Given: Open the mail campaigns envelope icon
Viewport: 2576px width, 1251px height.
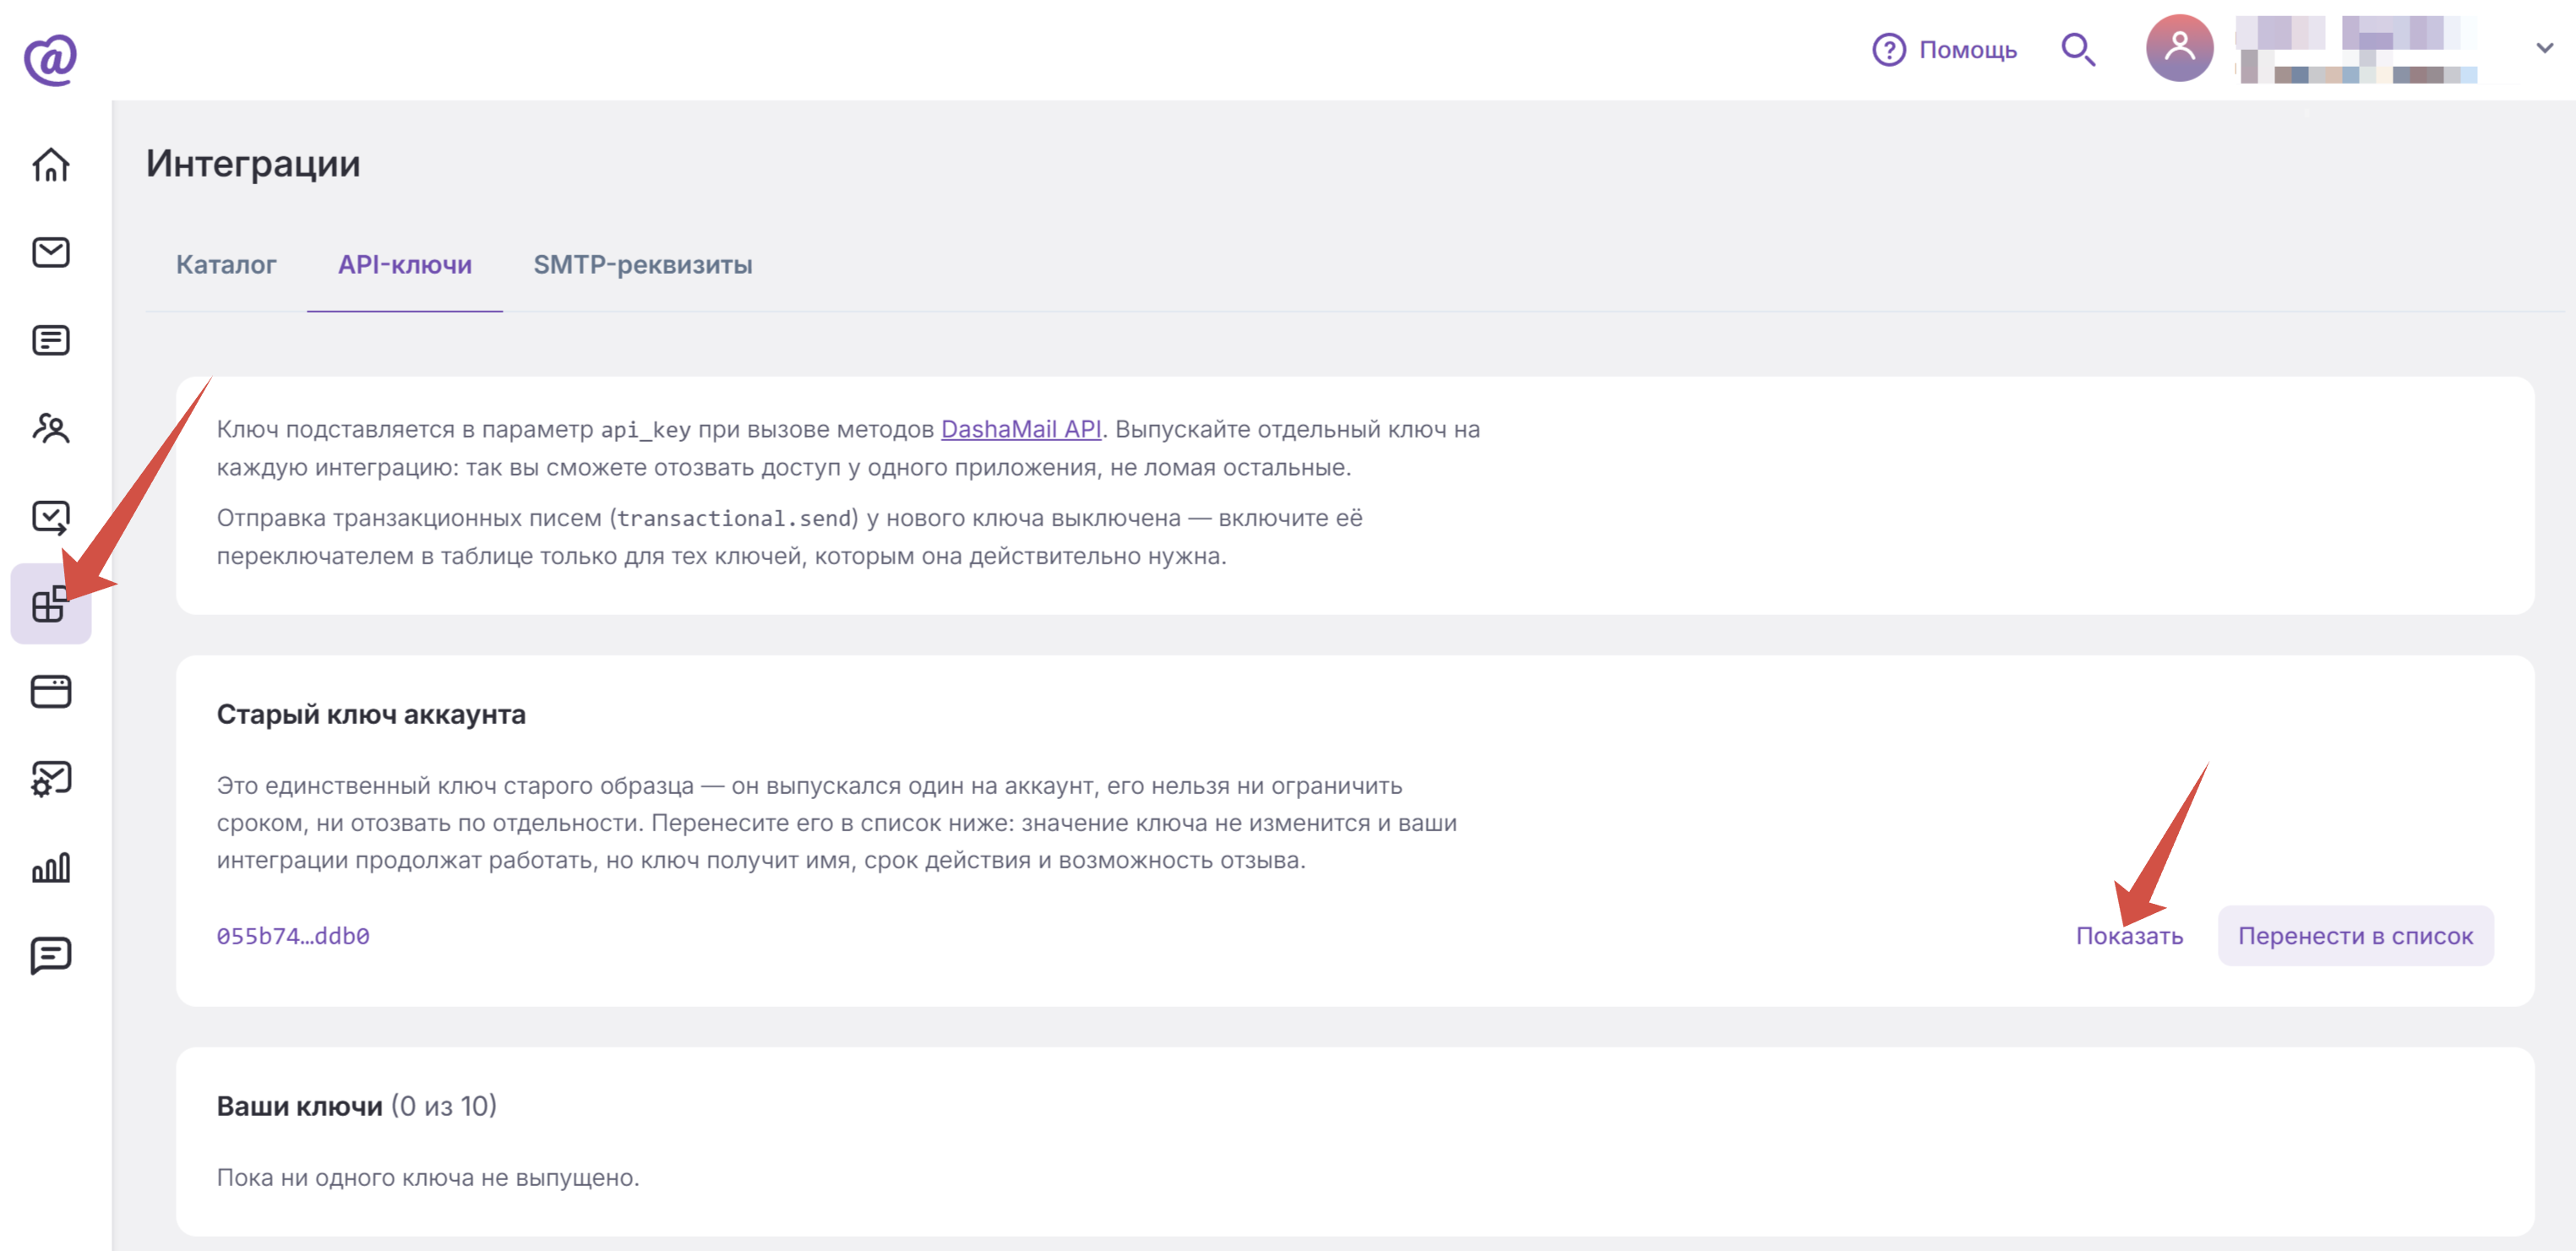Looking at the screenshot, I should [x=51, y=252].
